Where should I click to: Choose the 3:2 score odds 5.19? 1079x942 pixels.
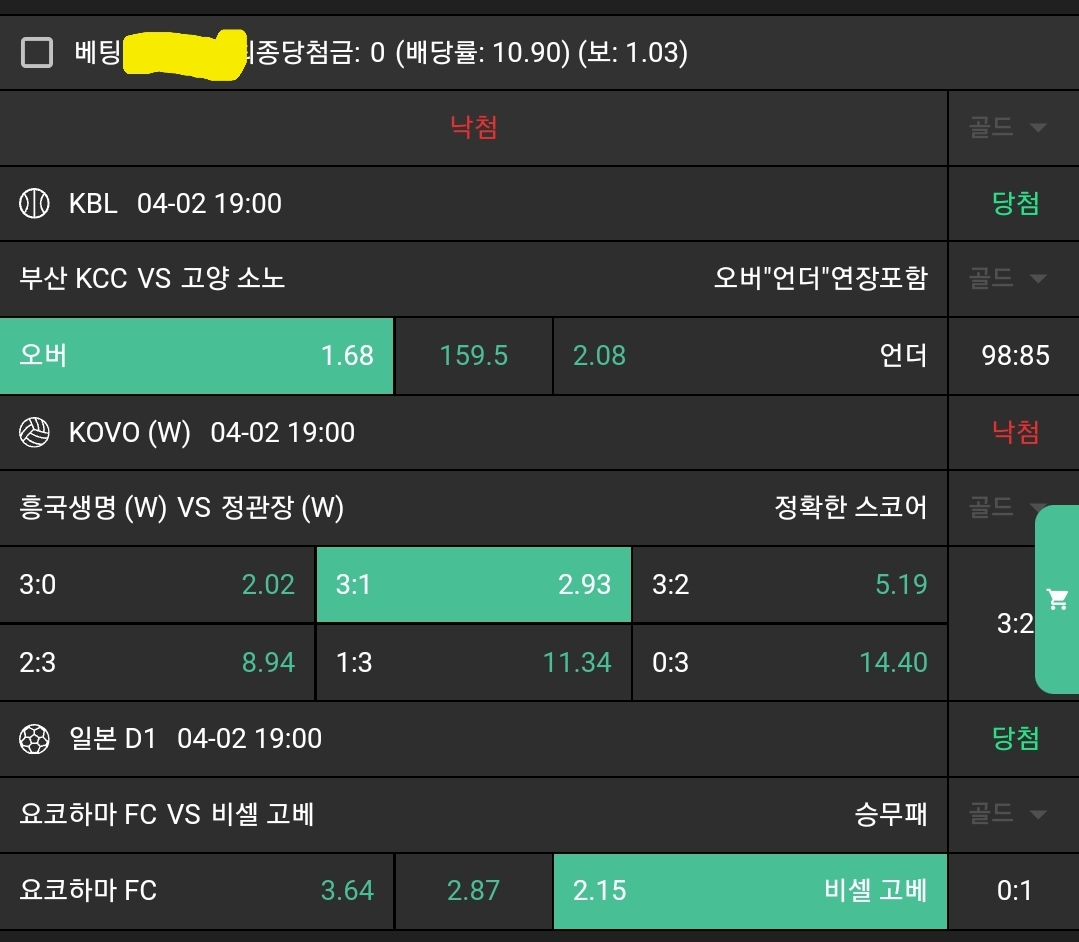point(789,585)
